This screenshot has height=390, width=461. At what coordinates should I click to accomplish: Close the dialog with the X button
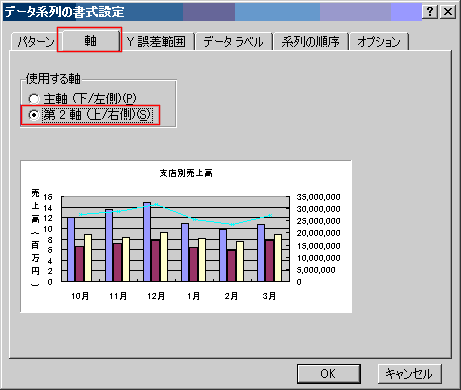pyautogui.click(x=448, y=12)
